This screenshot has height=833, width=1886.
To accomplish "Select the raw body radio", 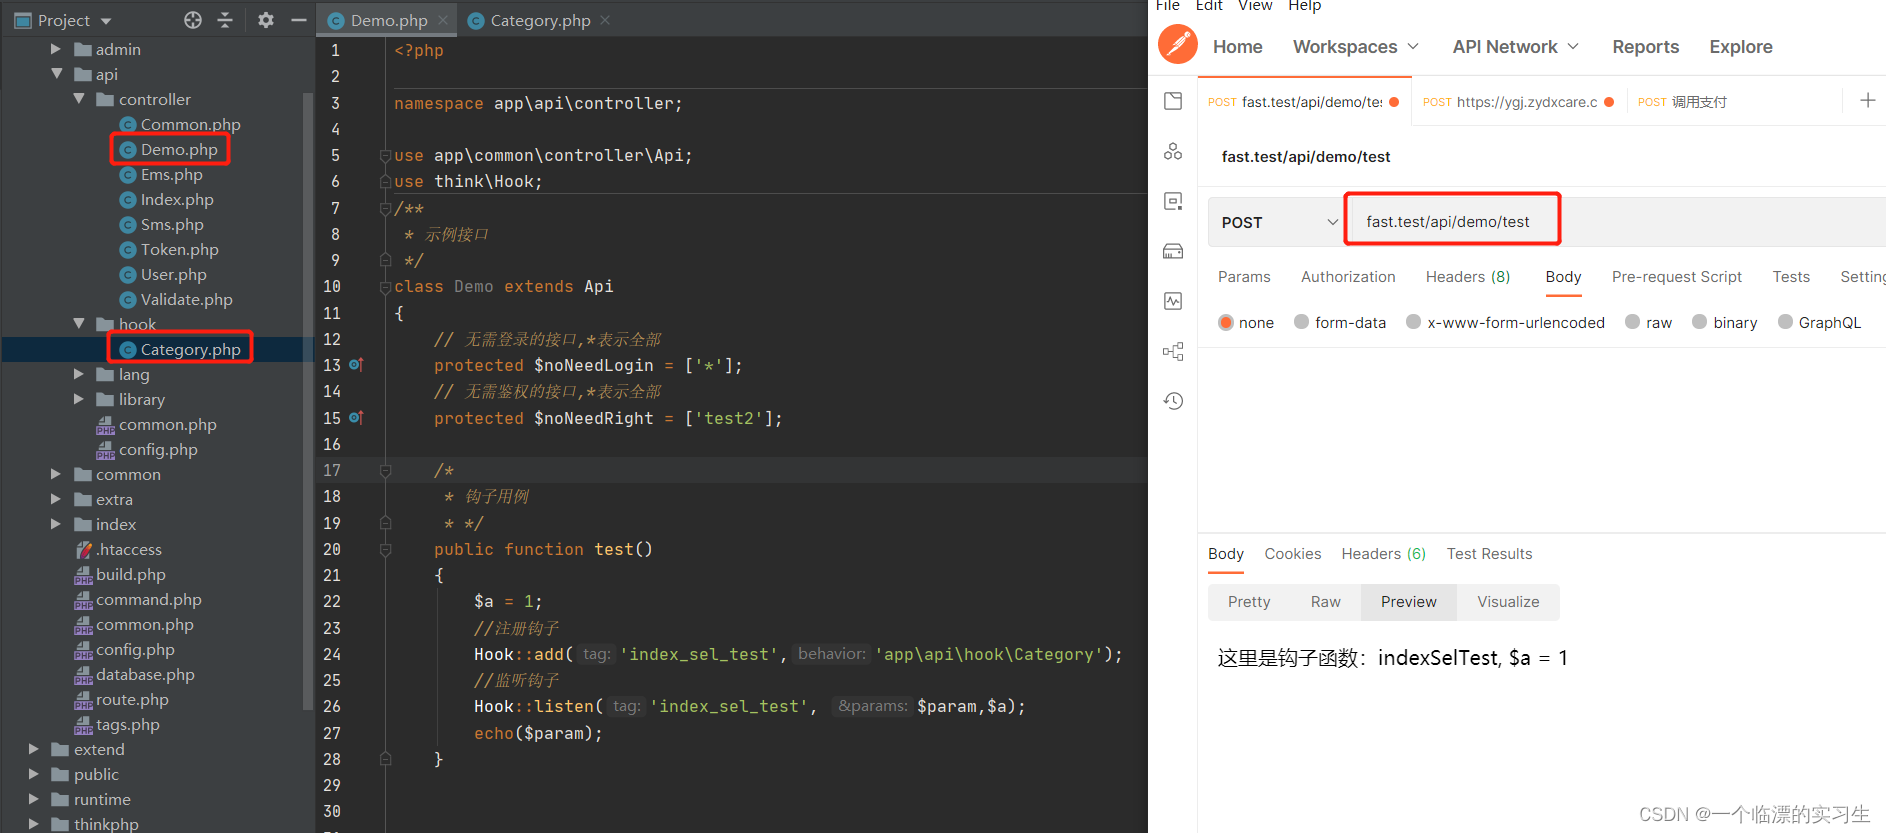I will 1632,322.
